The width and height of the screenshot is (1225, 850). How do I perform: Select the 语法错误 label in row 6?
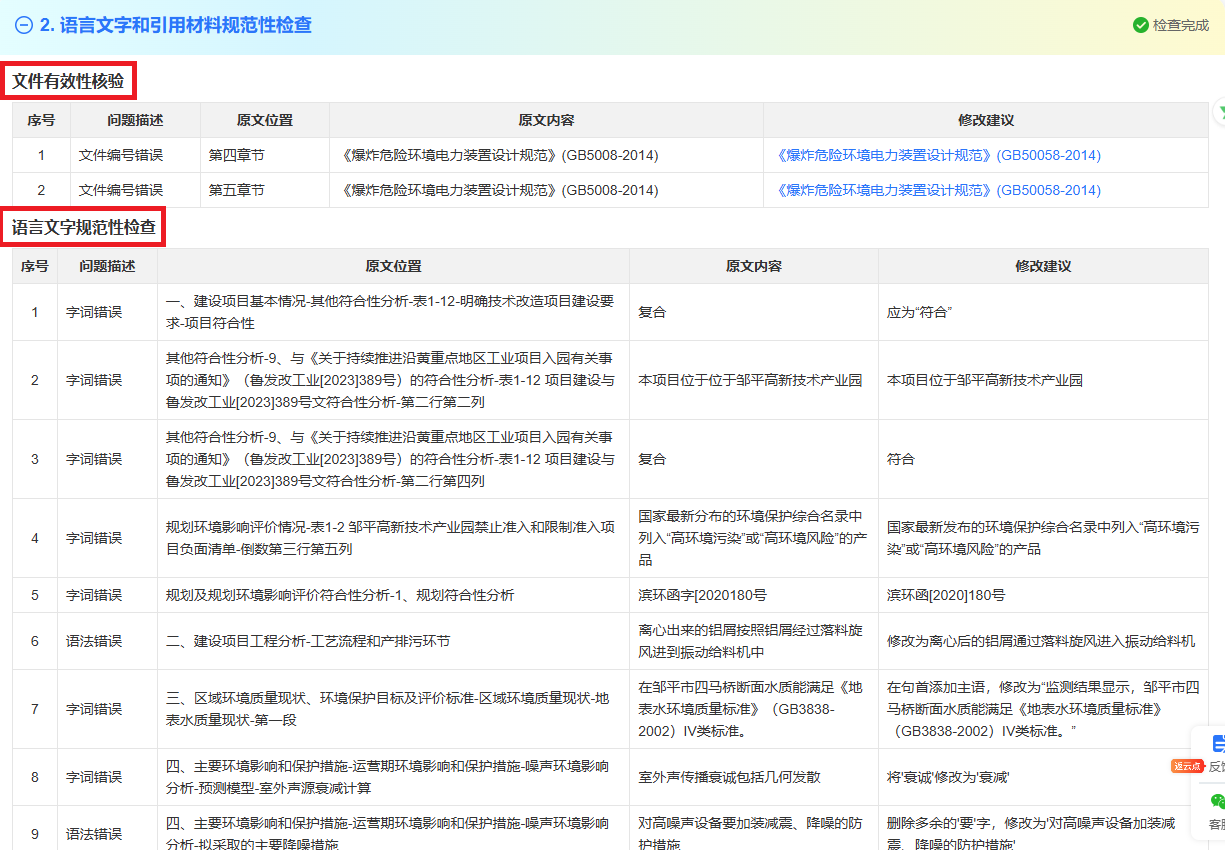94,641
